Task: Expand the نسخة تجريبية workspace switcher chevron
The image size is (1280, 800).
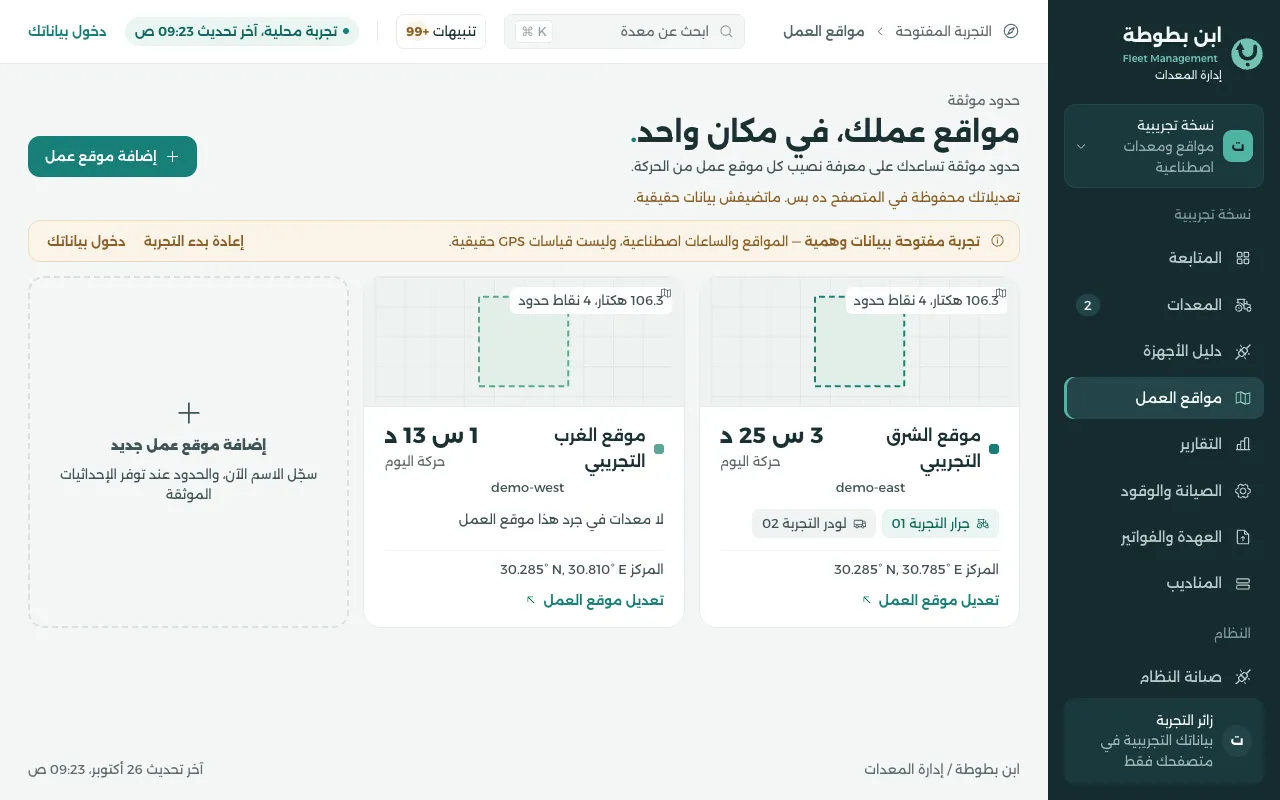Action: [1081, 146]
